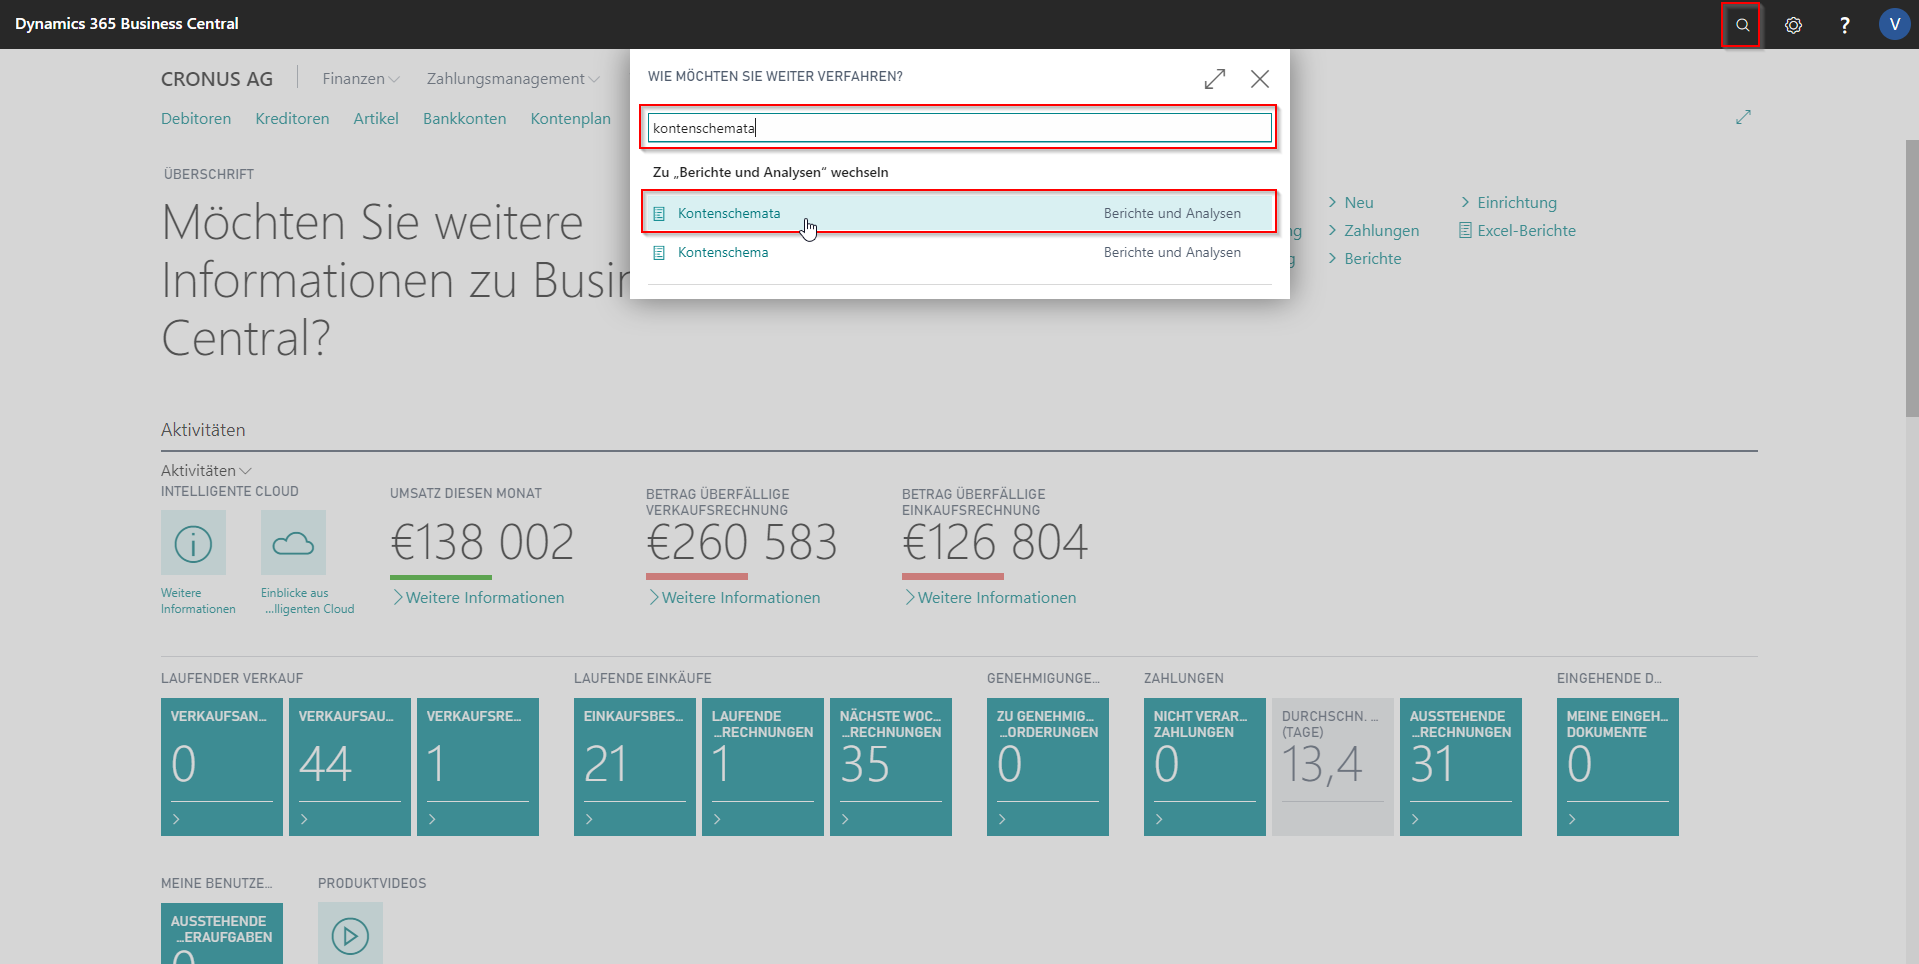Select the Kontenschema search result
Image resolution: width=1919 pixels, height=964 pixels.
(959, 252)
